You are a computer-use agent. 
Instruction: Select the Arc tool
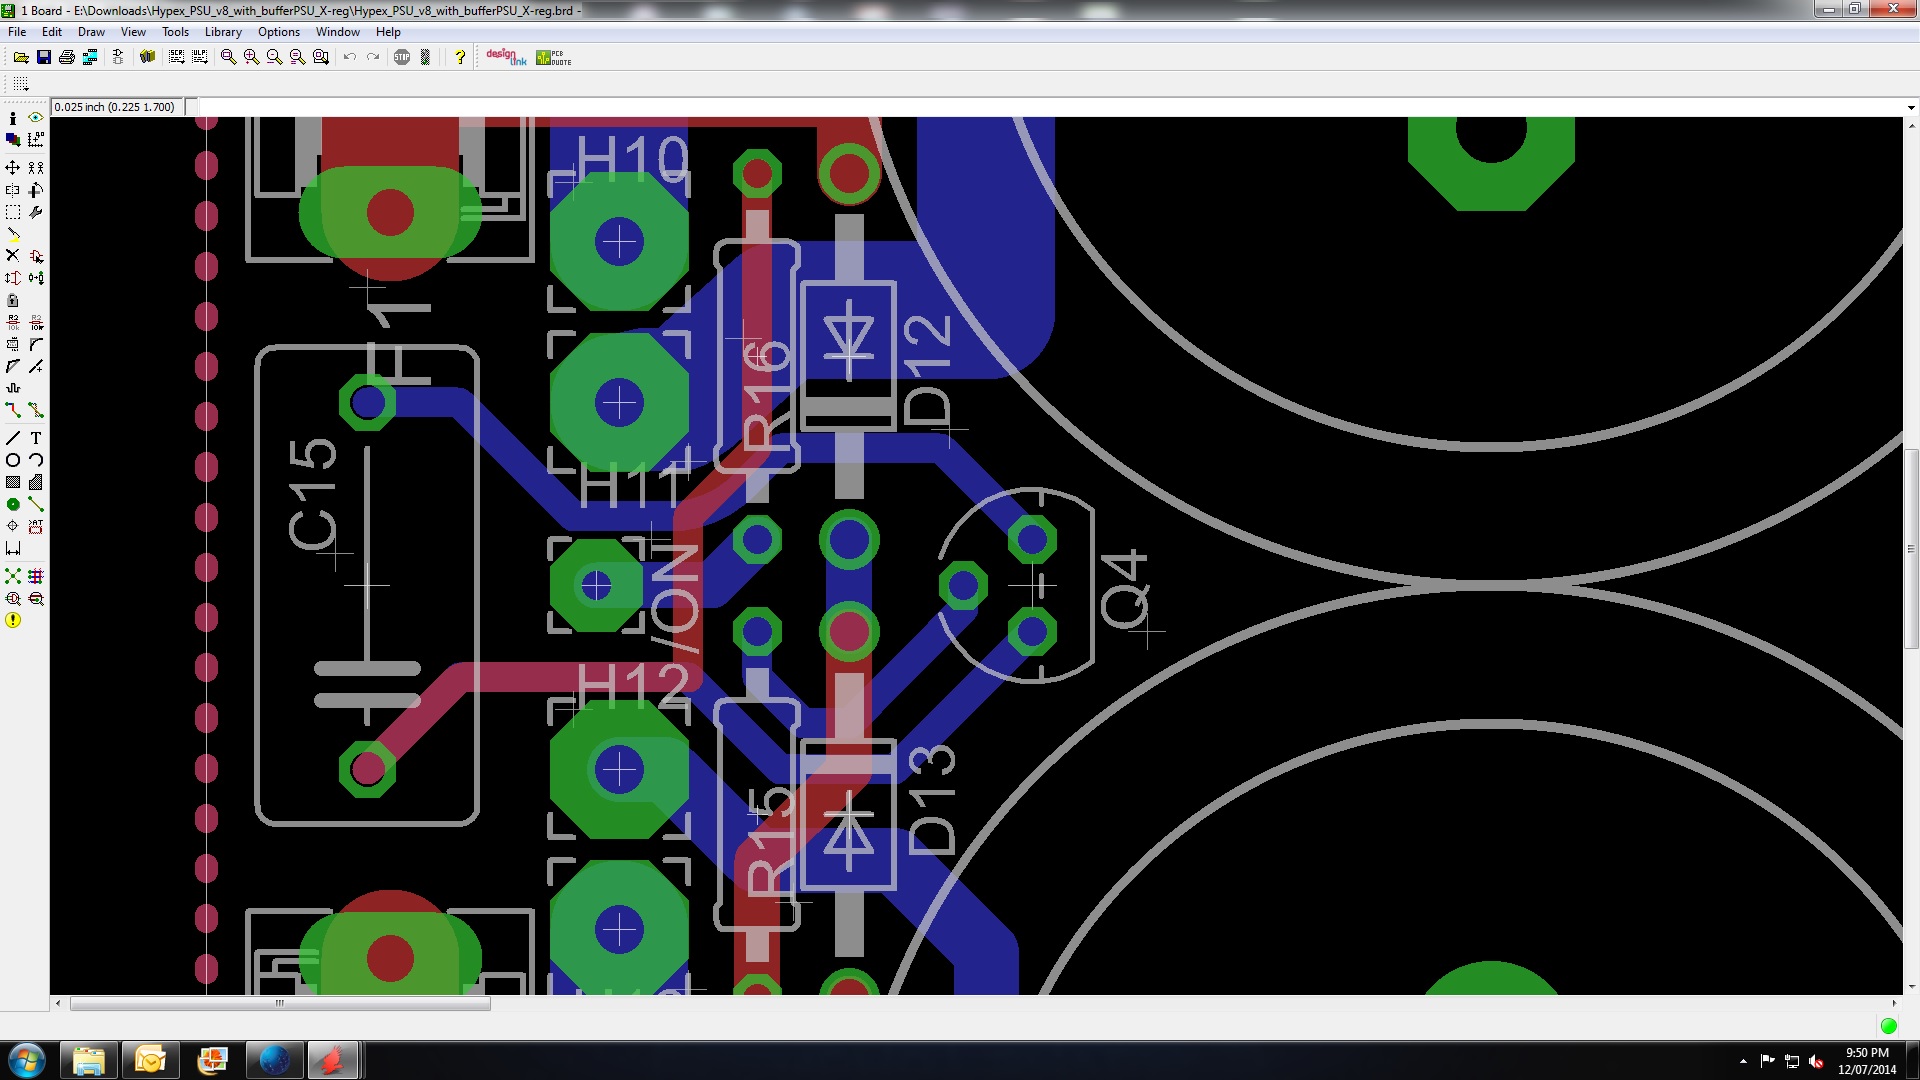(x=36, y=460)
